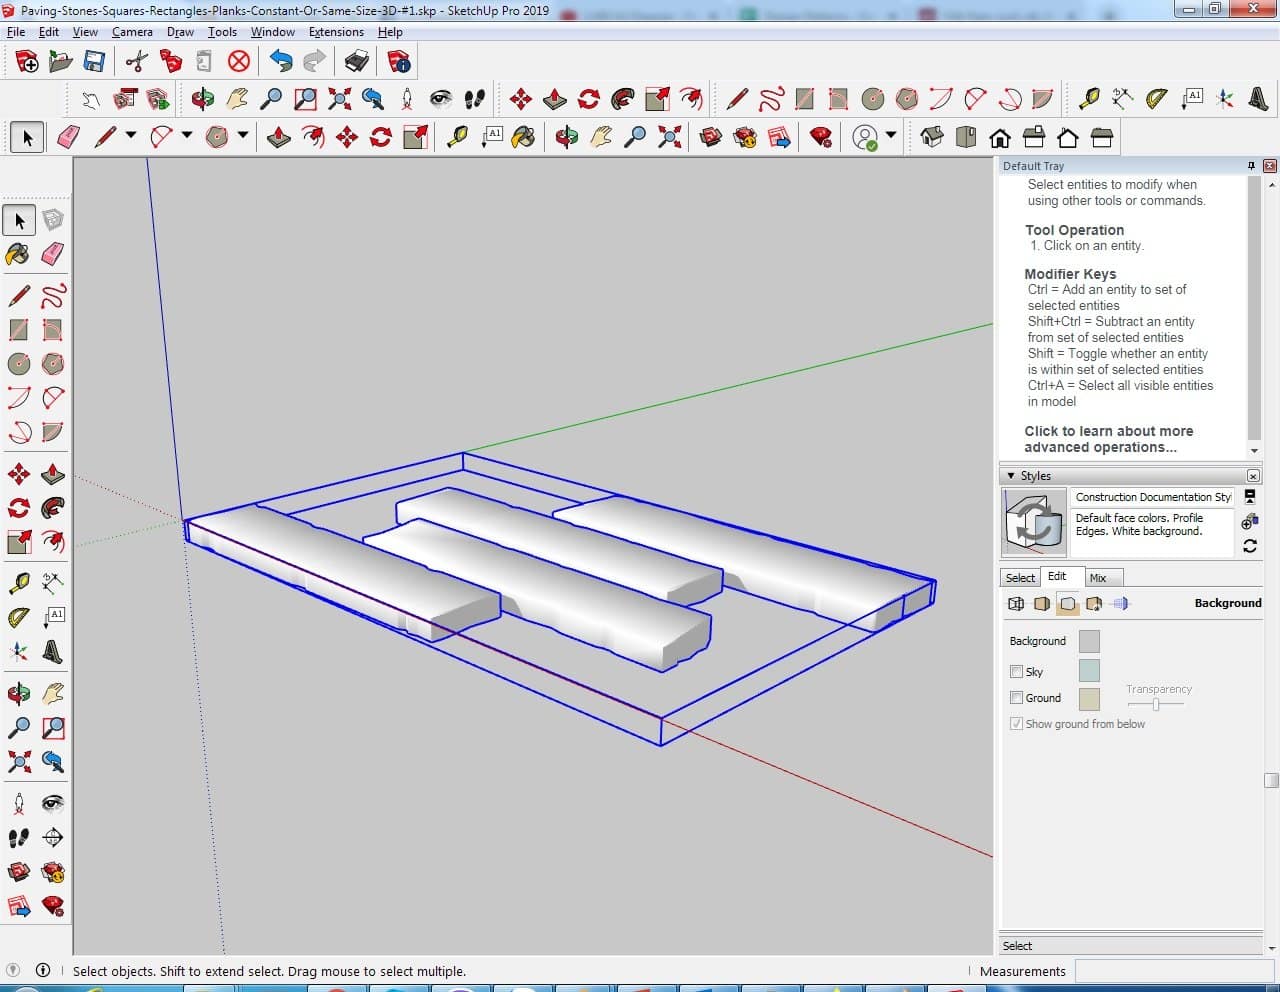This screenshot has height=992, width=1280.
Task: Switch to the Select tab in Styles
Action: pos(1020,578)
